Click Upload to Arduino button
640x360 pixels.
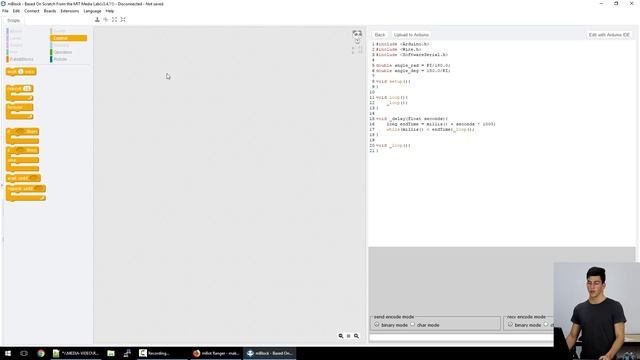coord(411,35)
